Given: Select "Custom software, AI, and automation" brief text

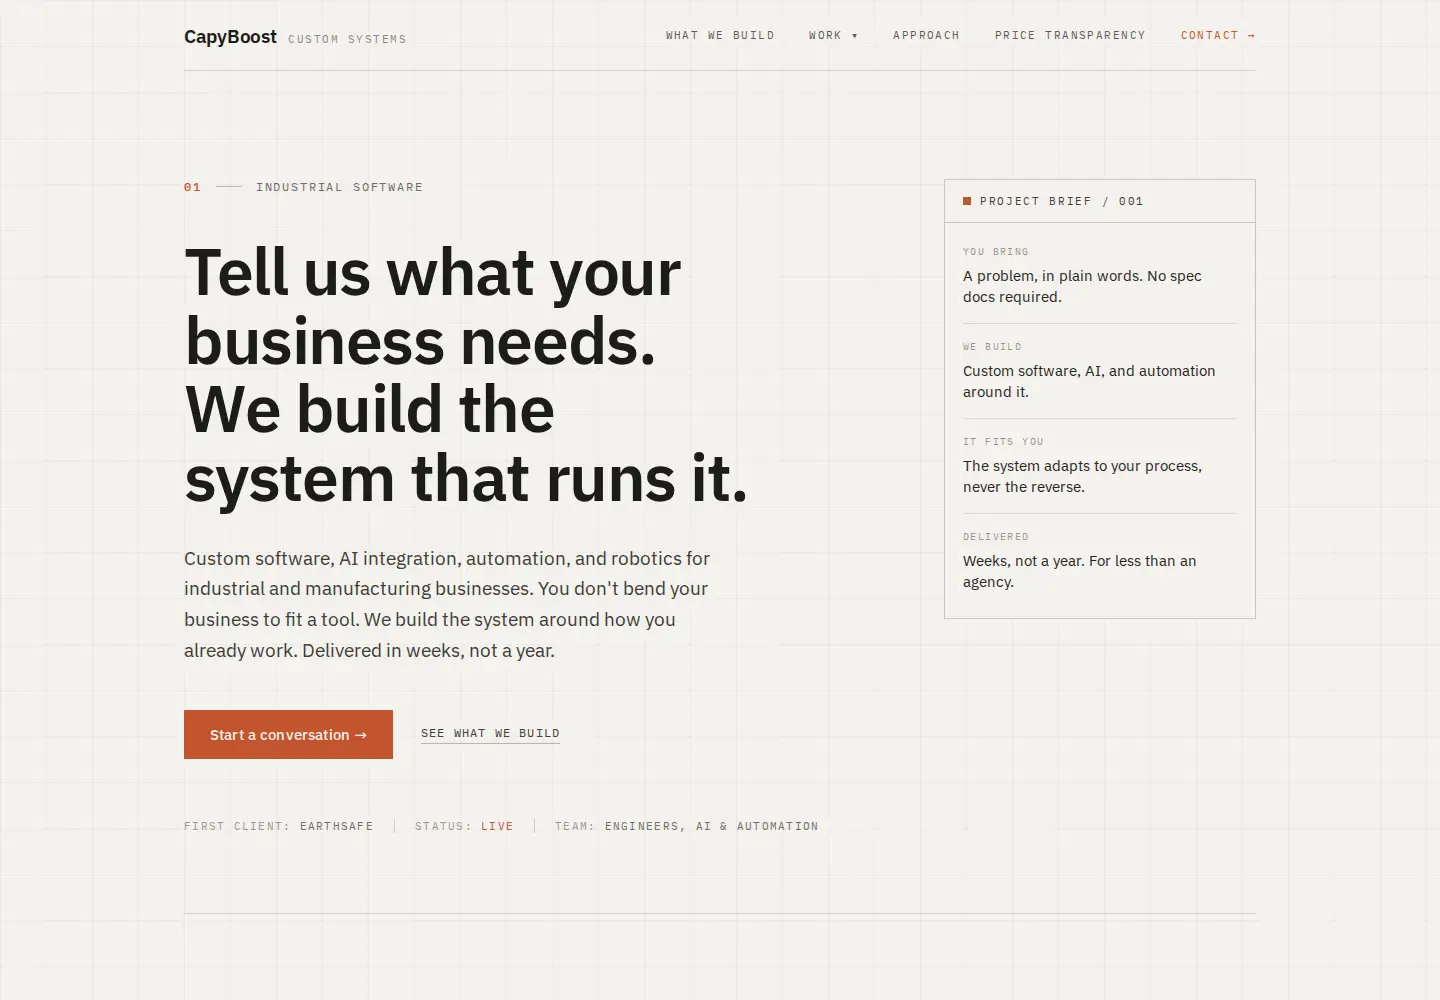Looking at the screenshot, I should pyautogui.click(x=1089, y=381).
